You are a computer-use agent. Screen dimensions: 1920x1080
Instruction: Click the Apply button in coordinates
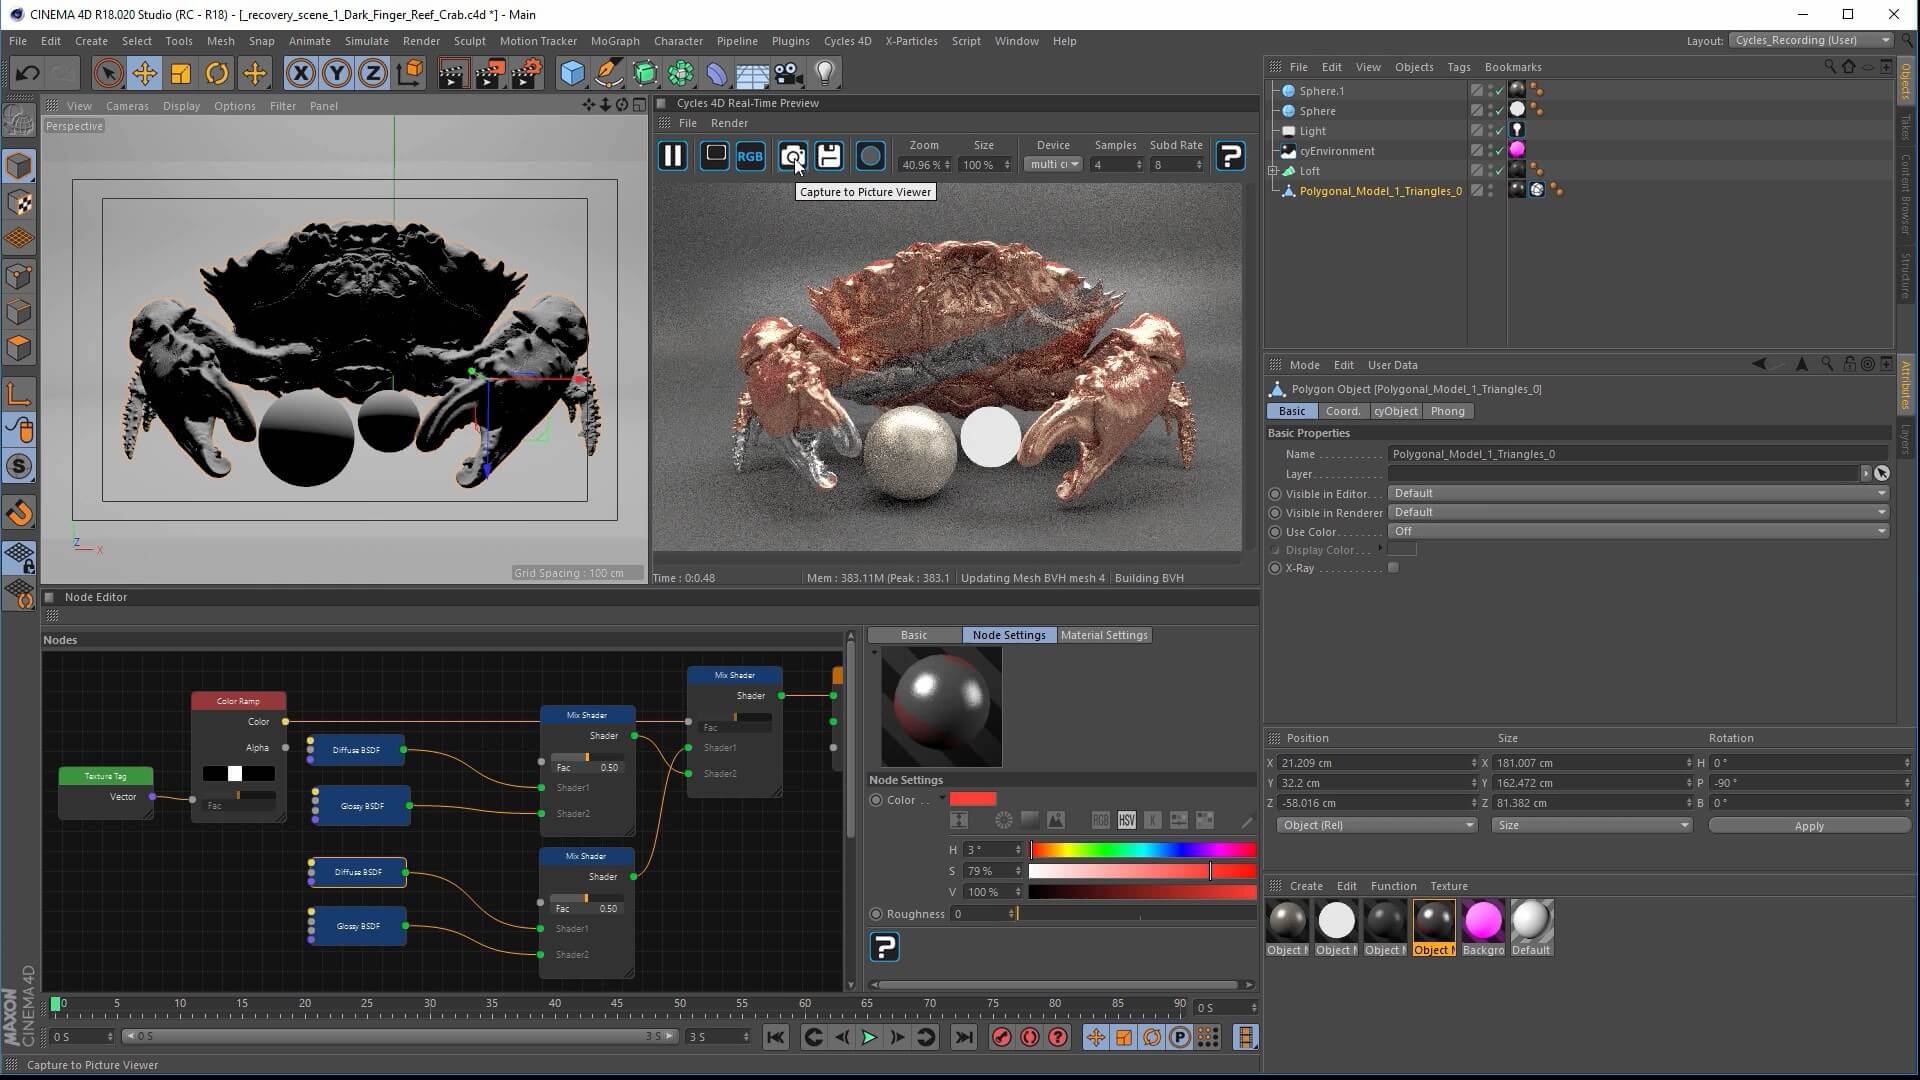click(x=1808, y=826)
